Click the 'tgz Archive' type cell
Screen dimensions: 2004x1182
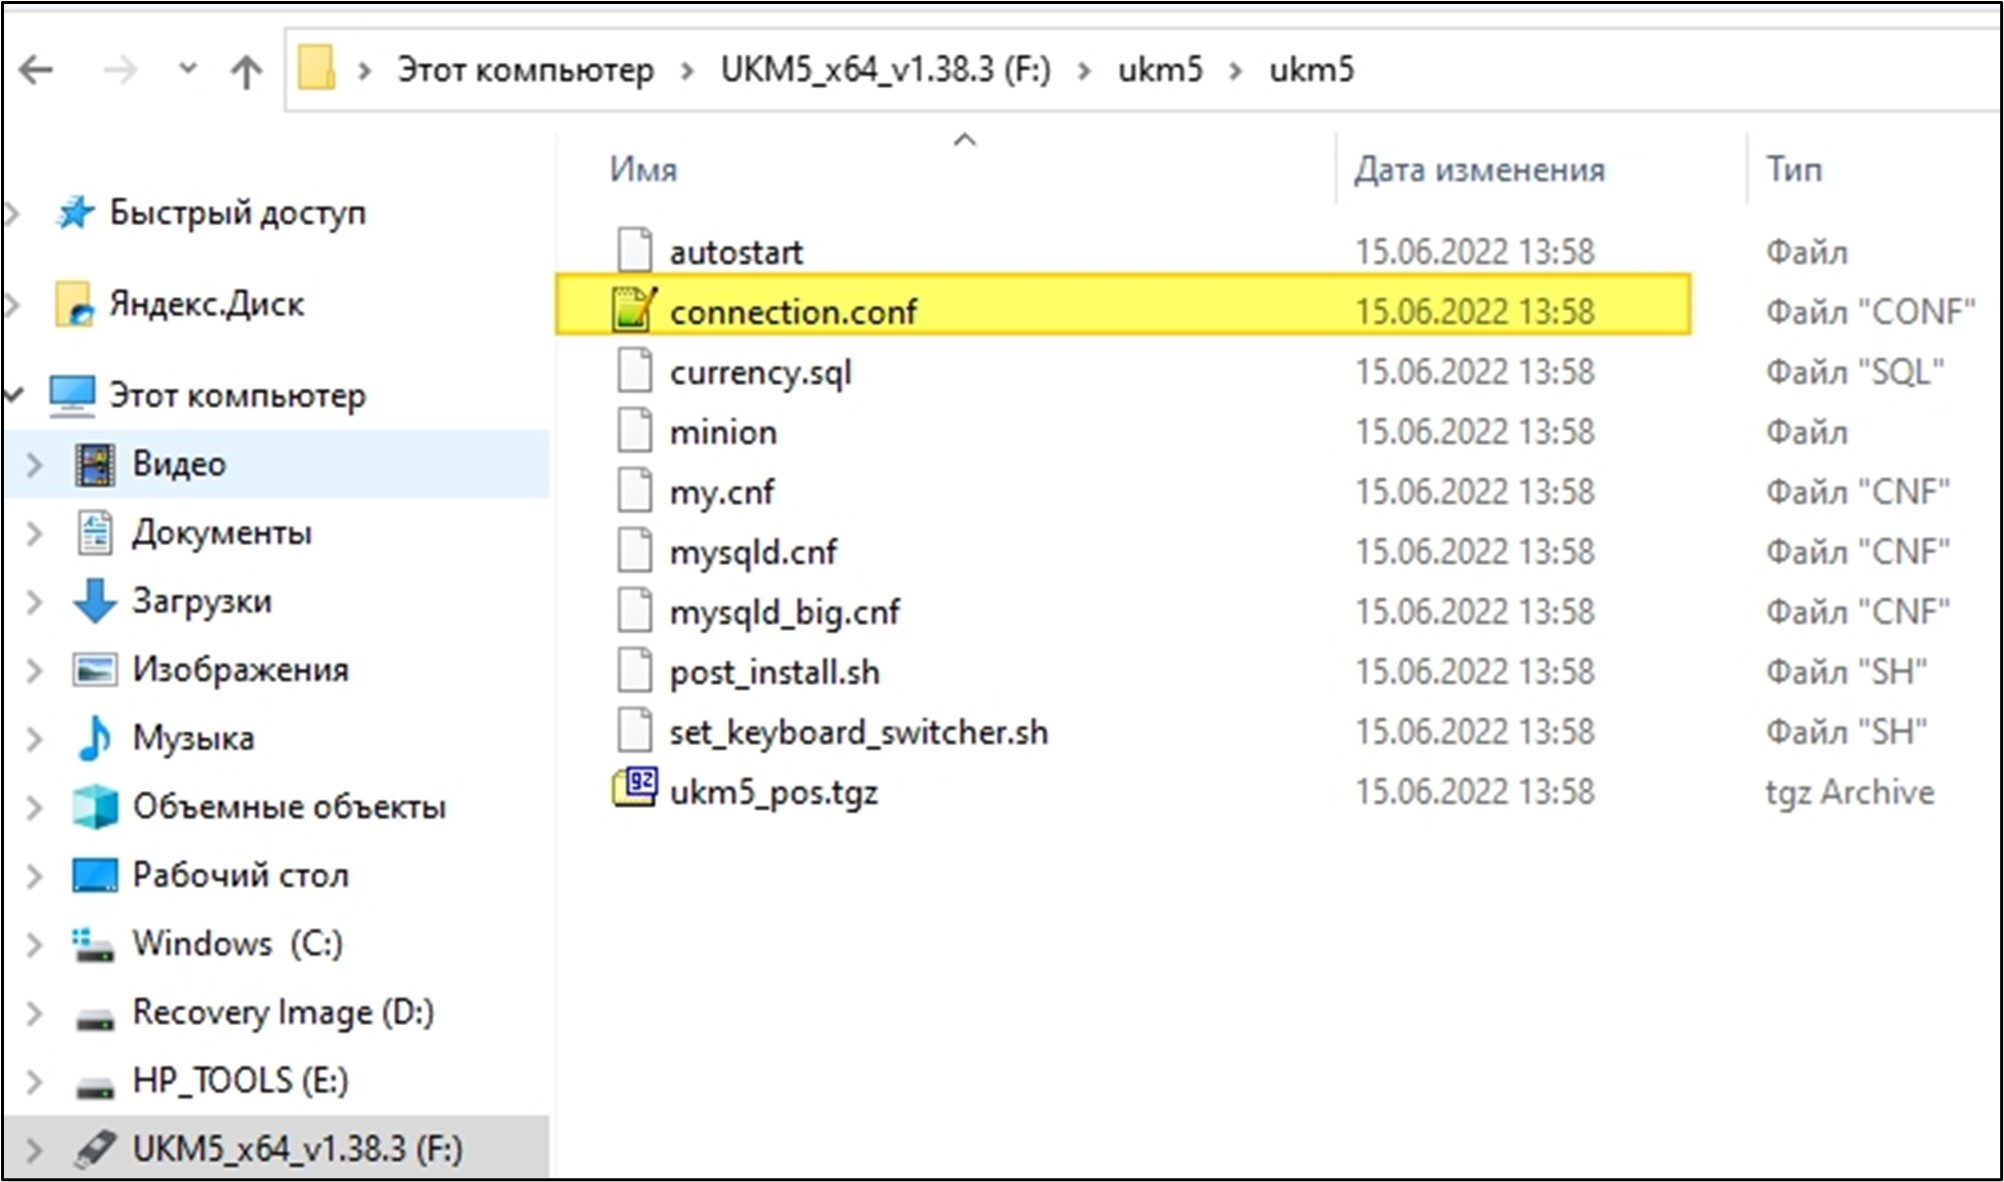click(1850, 792)
